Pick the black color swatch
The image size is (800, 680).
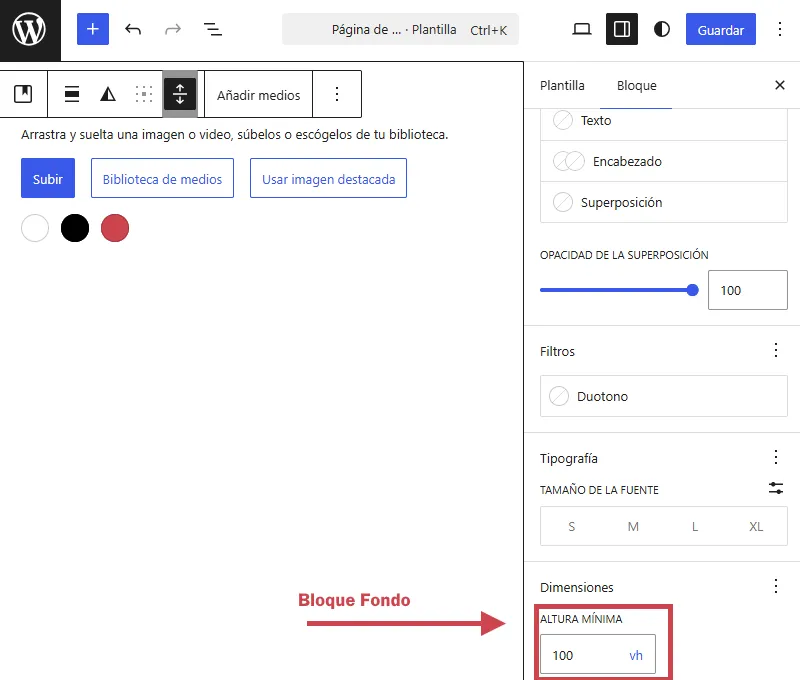[74, 228]
